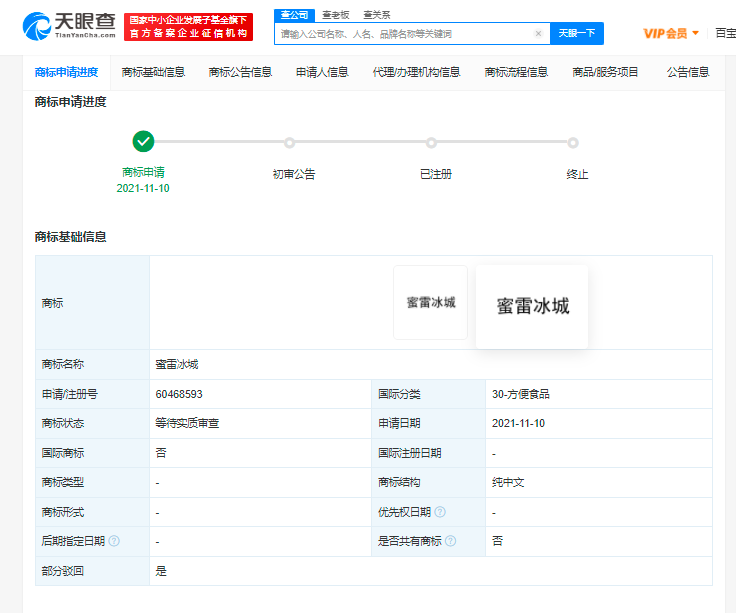Open the 商标公告信息 tab
The height and width of the screenshot is (613, 736).
(240, 72)
